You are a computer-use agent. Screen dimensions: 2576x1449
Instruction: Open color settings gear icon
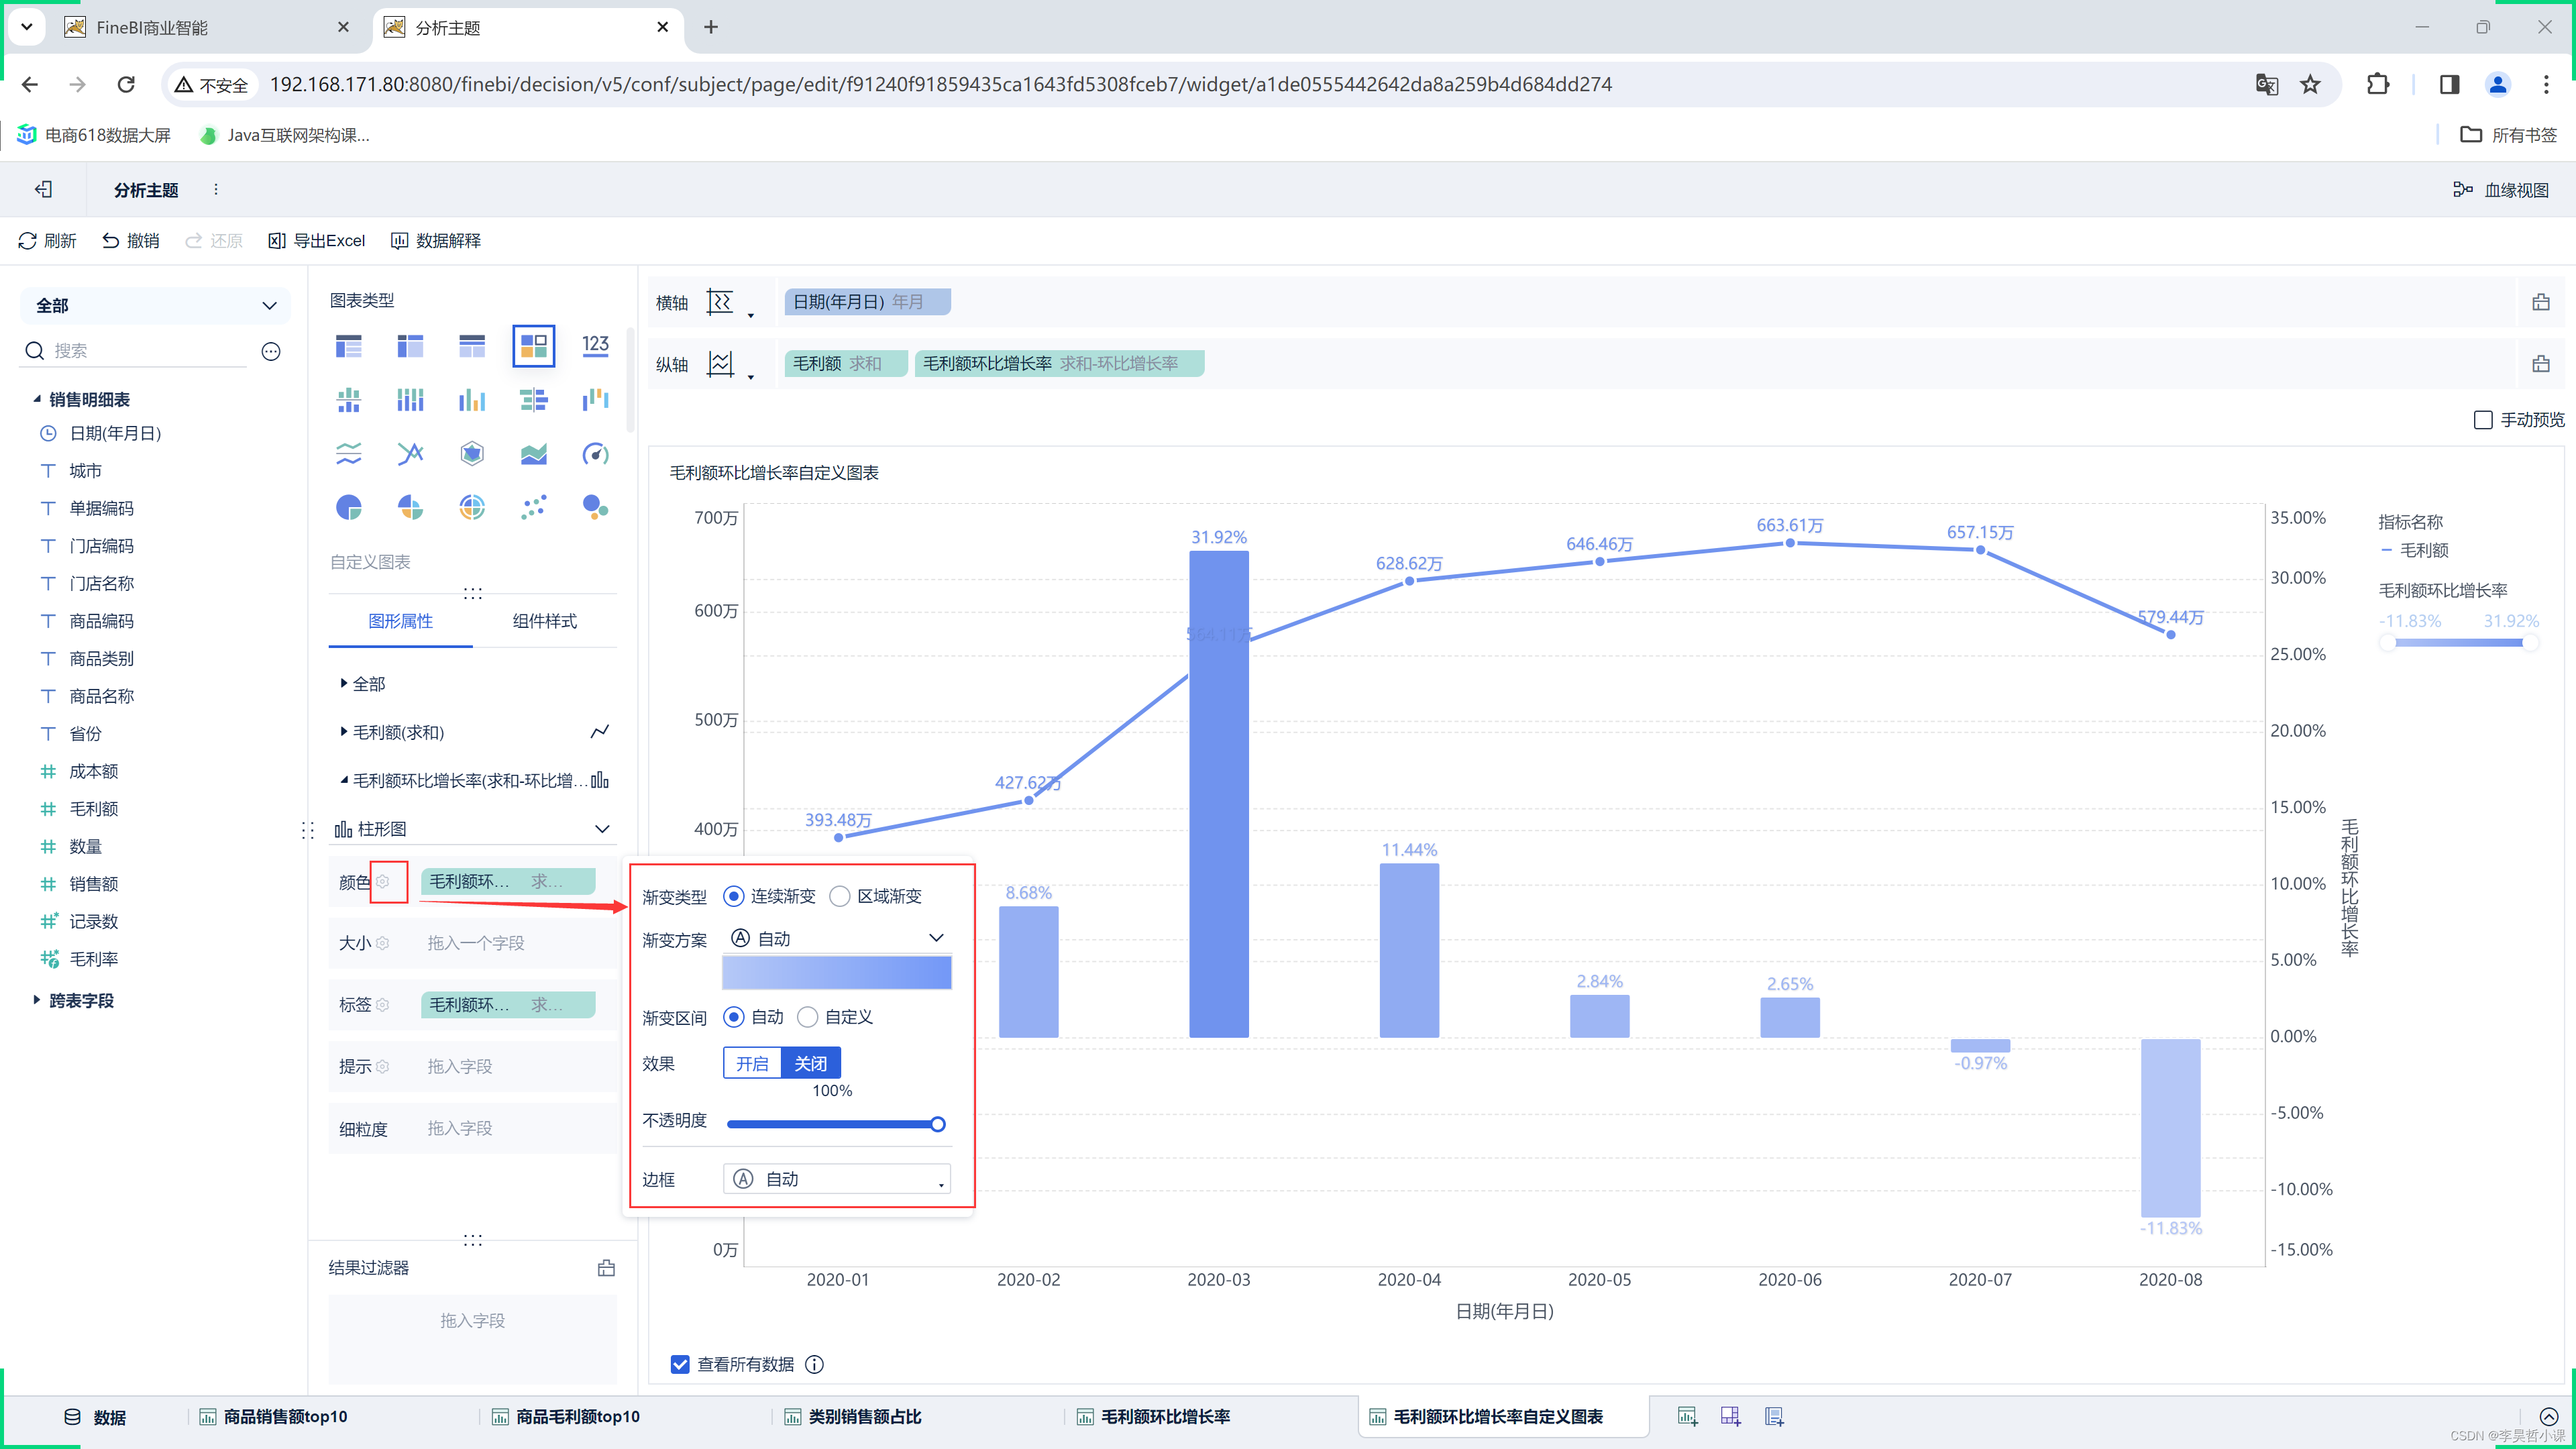click(x=382, y=881)
